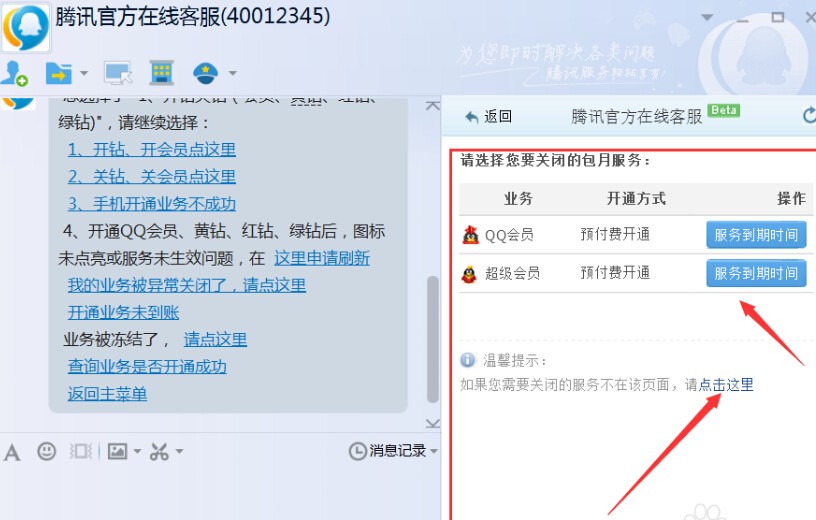The height and width of the screenshot is (520, 816).
Task: Click the 返回主菜单 link
Action: (107, 394)
